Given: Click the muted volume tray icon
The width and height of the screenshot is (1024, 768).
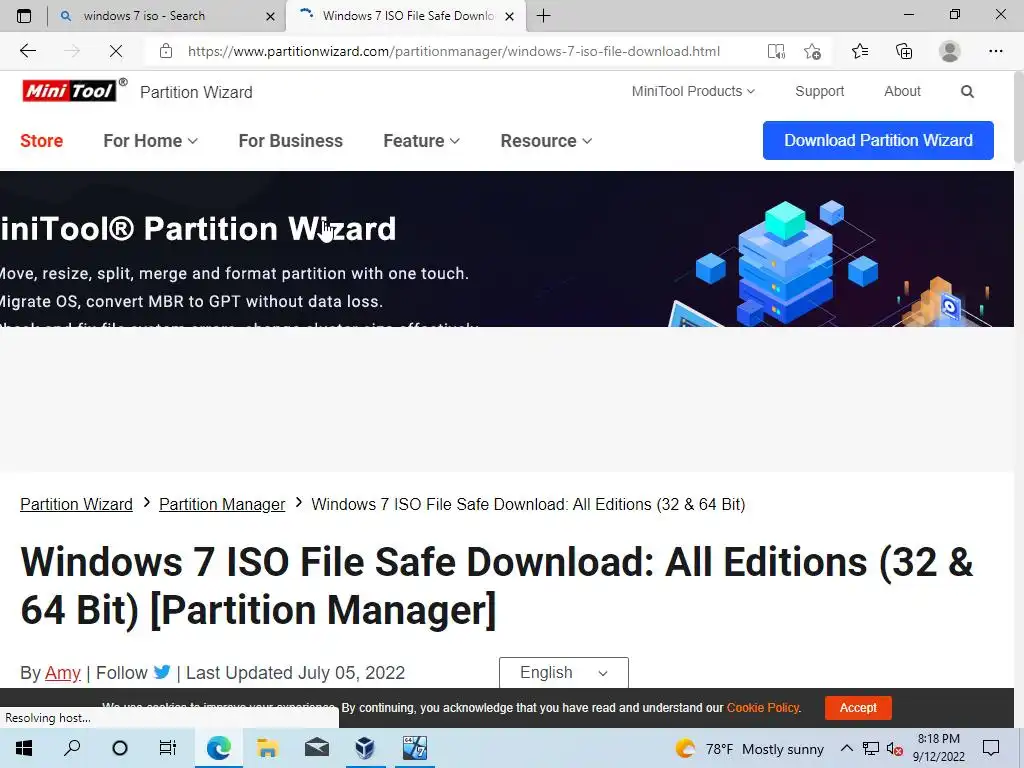Looking at the screenshot, I should pyautogui.click(x=895, y=748).
